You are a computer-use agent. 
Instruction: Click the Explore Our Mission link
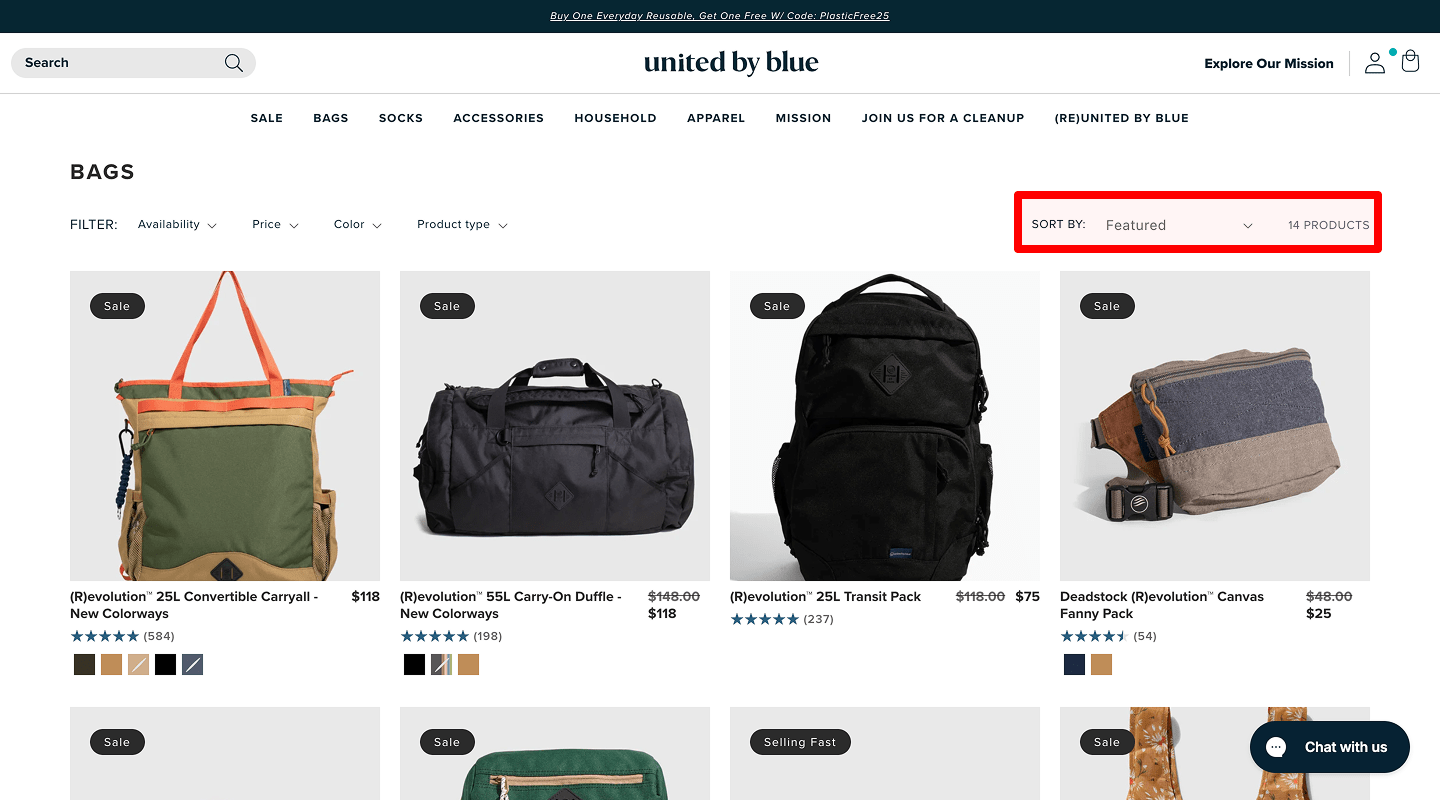[1268, 63]
